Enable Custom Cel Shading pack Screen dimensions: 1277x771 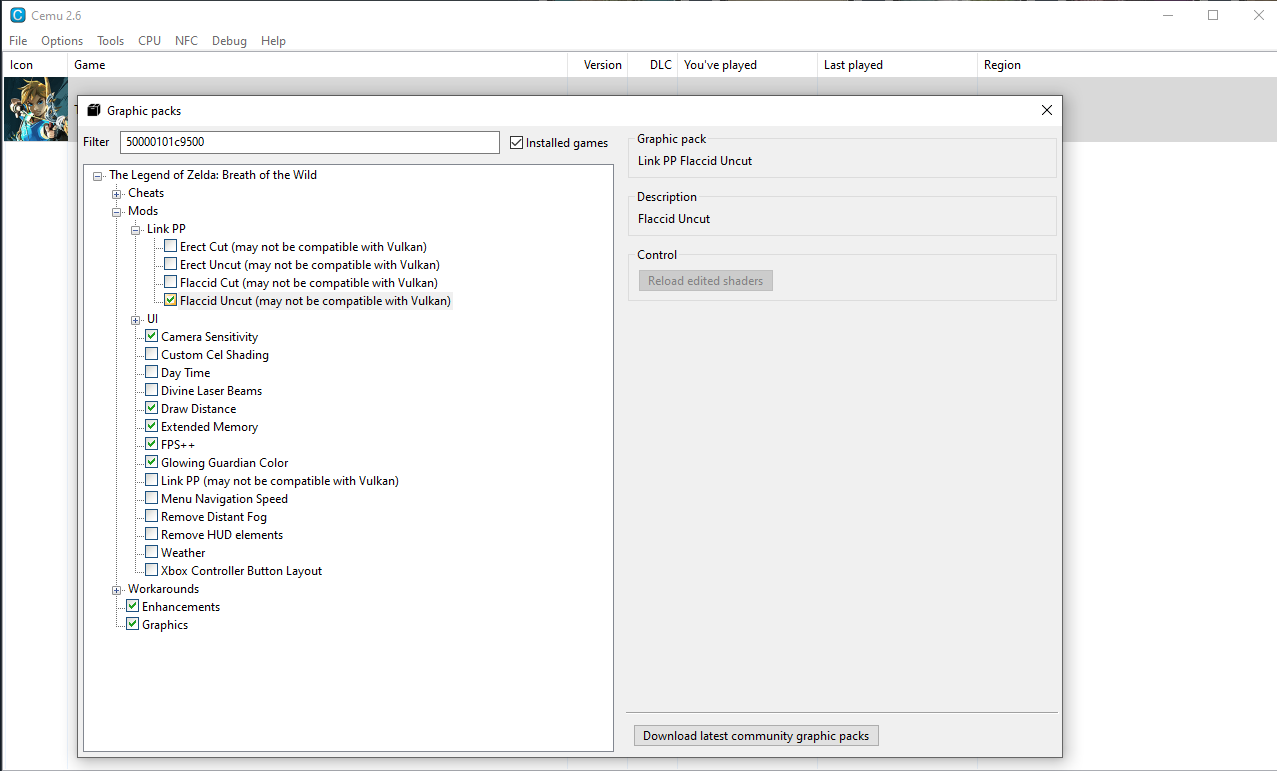(x=152, y=354)
